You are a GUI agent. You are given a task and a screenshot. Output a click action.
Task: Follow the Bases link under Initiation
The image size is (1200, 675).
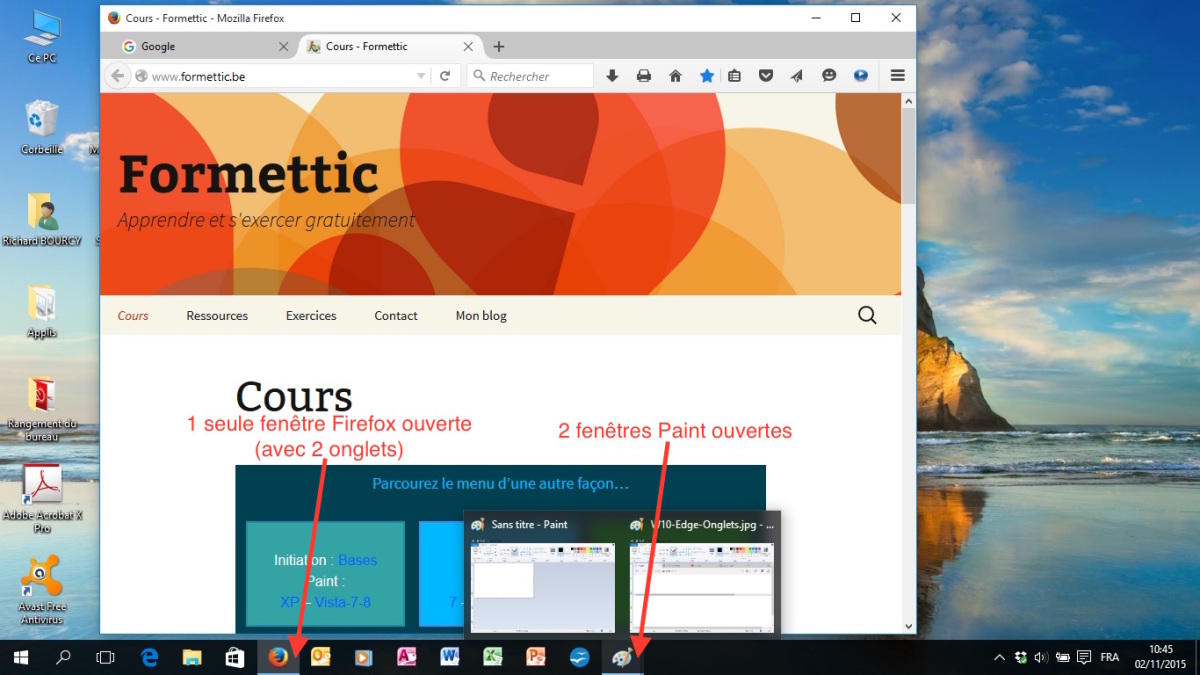point(358,560)
